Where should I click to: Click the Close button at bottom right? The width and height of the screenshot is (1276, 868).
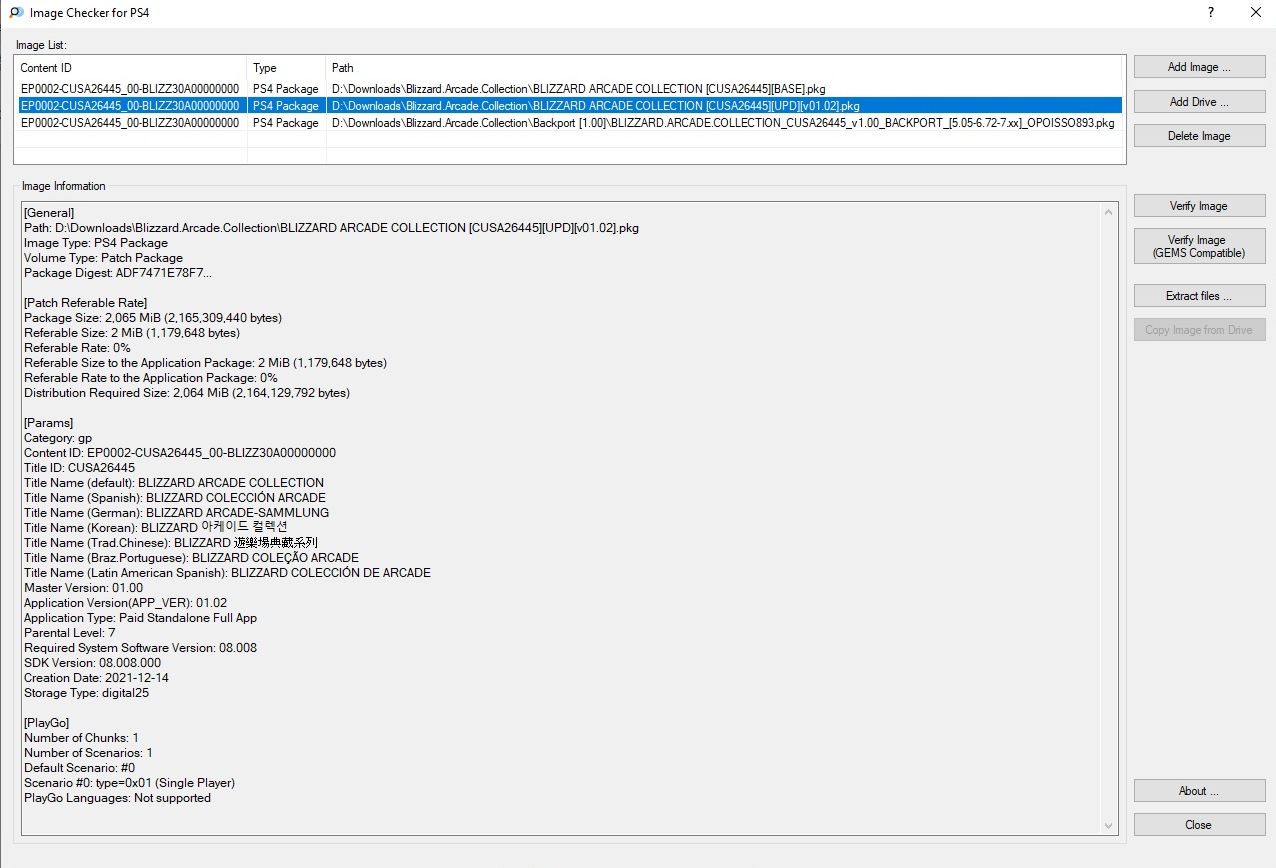(x=1199, y=825)
